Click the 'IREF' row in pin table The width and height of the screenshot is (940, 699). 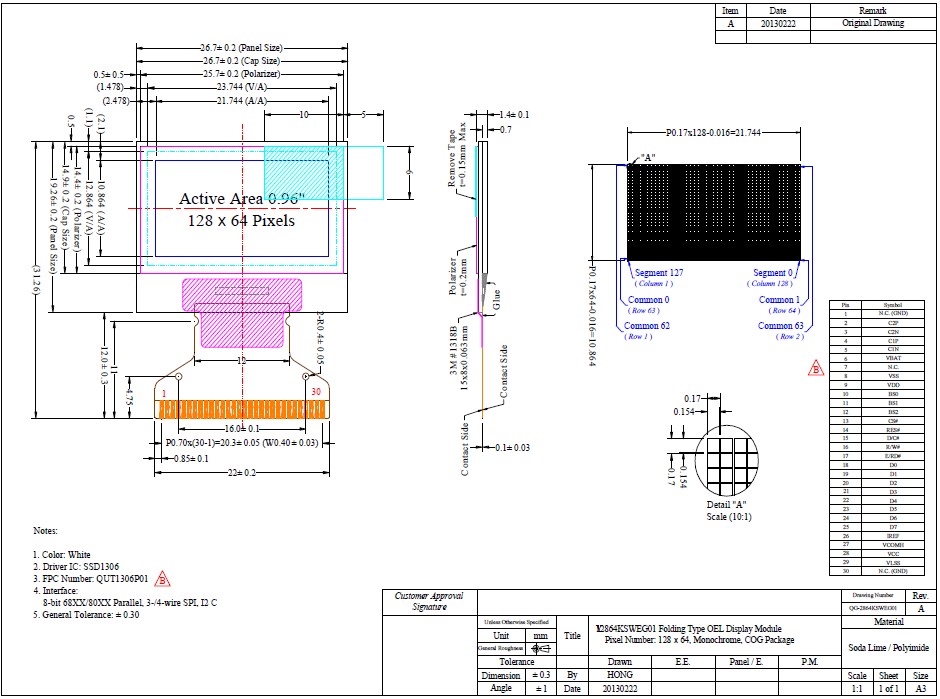(878, 536)
